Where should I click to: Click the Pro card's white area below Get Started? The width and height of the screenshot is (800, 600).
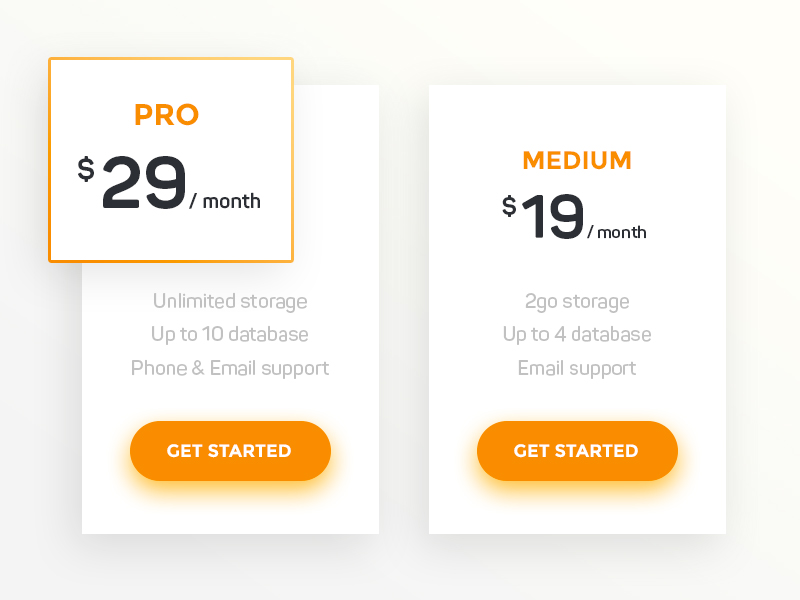[x=230, y=510]
